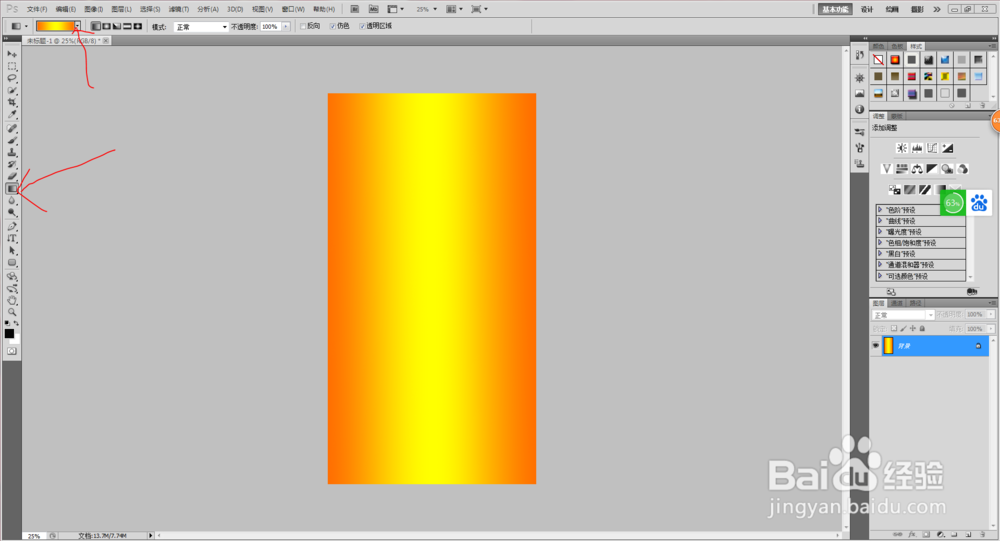
Task: Choose Linear Gradient type in options bar
Action: (x=96, y=26)
